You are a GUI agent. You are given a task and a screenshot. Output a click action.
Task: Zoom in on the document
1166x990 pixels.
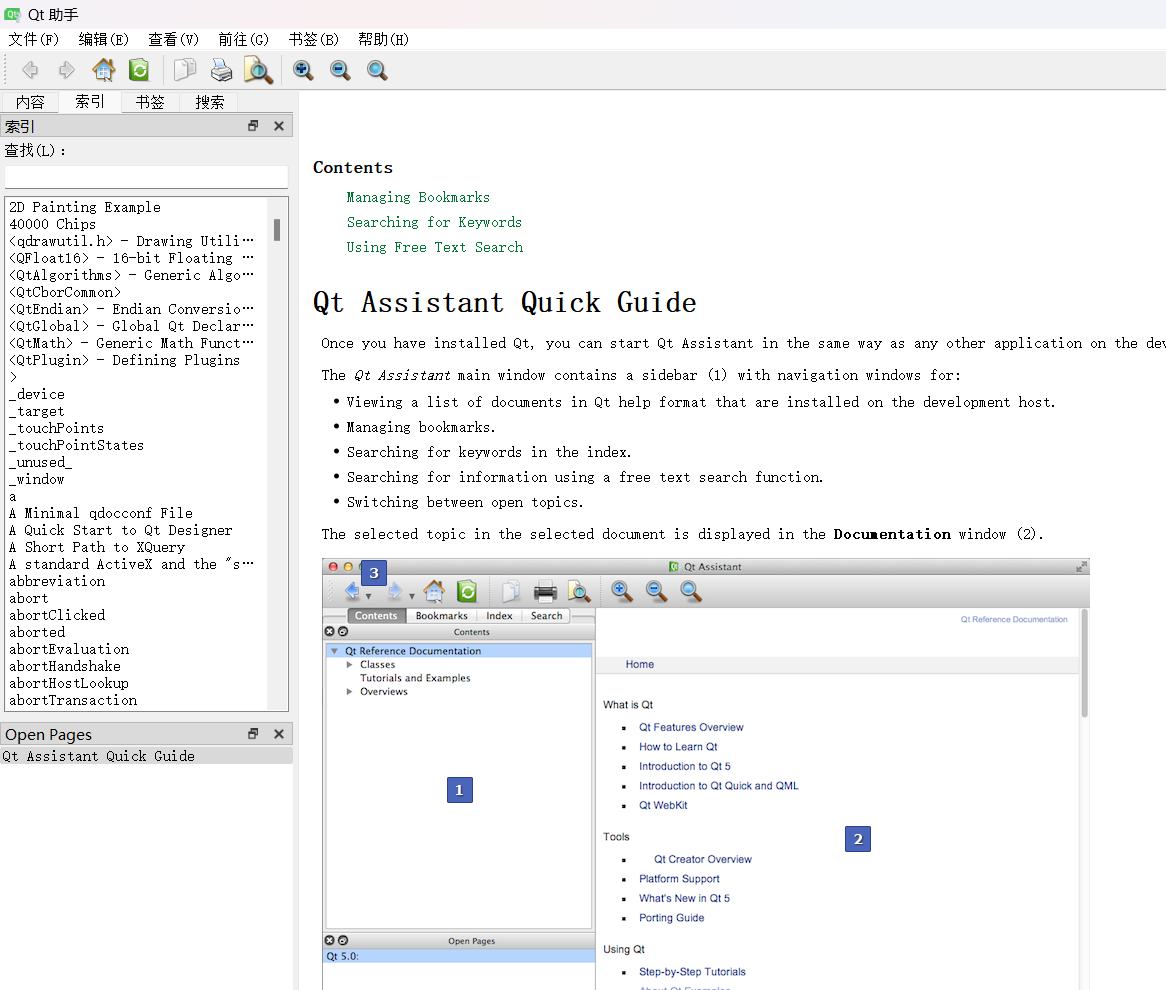(303, 70)
